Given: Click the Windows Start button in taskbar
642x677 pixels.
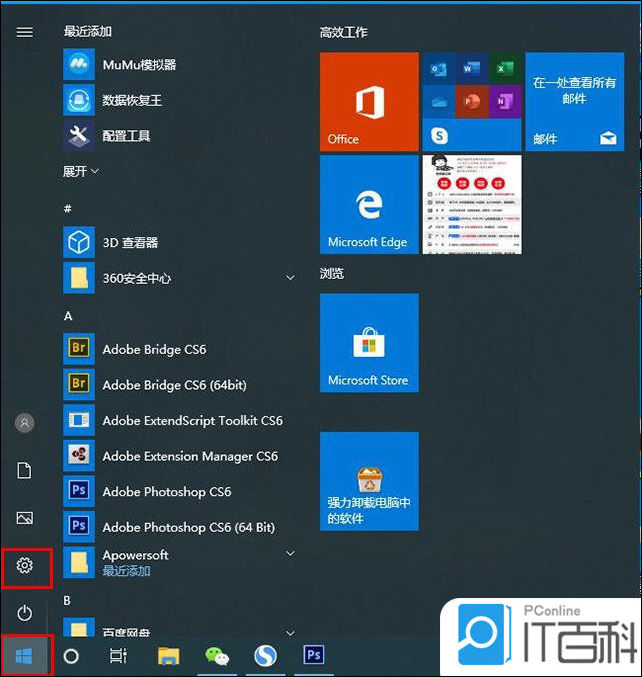Looking at the screenshot, I should (25, 656).
